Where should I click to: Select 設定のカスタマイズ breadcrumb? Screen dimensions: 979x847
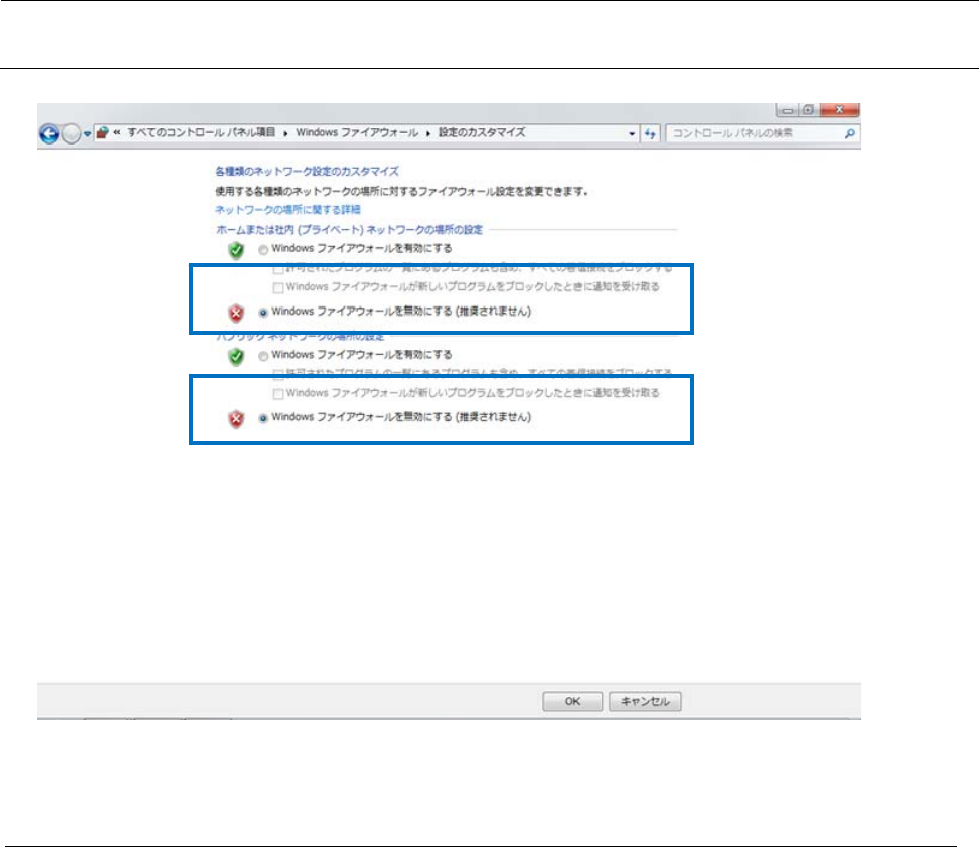pyautogui.click(x=481, y=132)
